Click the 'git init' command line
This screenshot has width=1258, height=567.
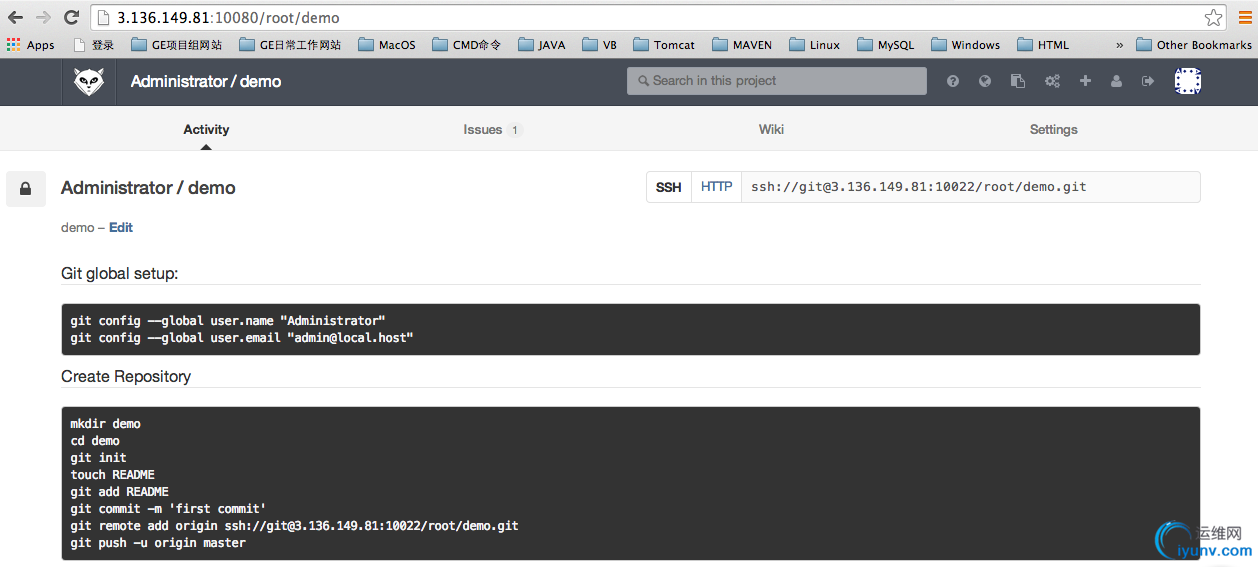[98, 458]
